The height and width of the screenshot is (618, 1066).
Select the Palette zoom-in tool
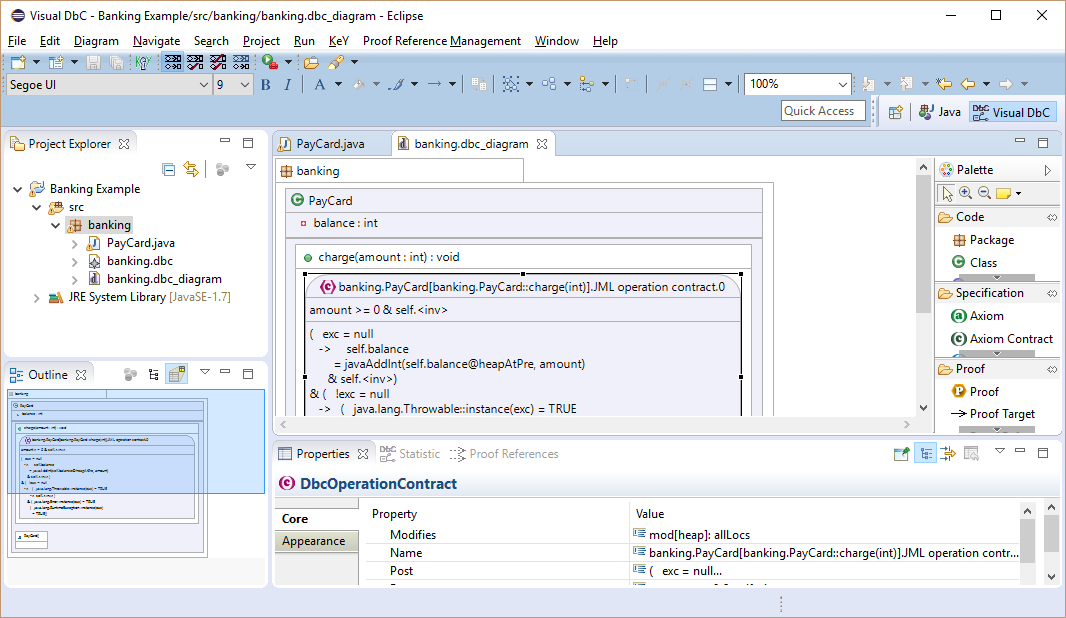tap(965, 193)
